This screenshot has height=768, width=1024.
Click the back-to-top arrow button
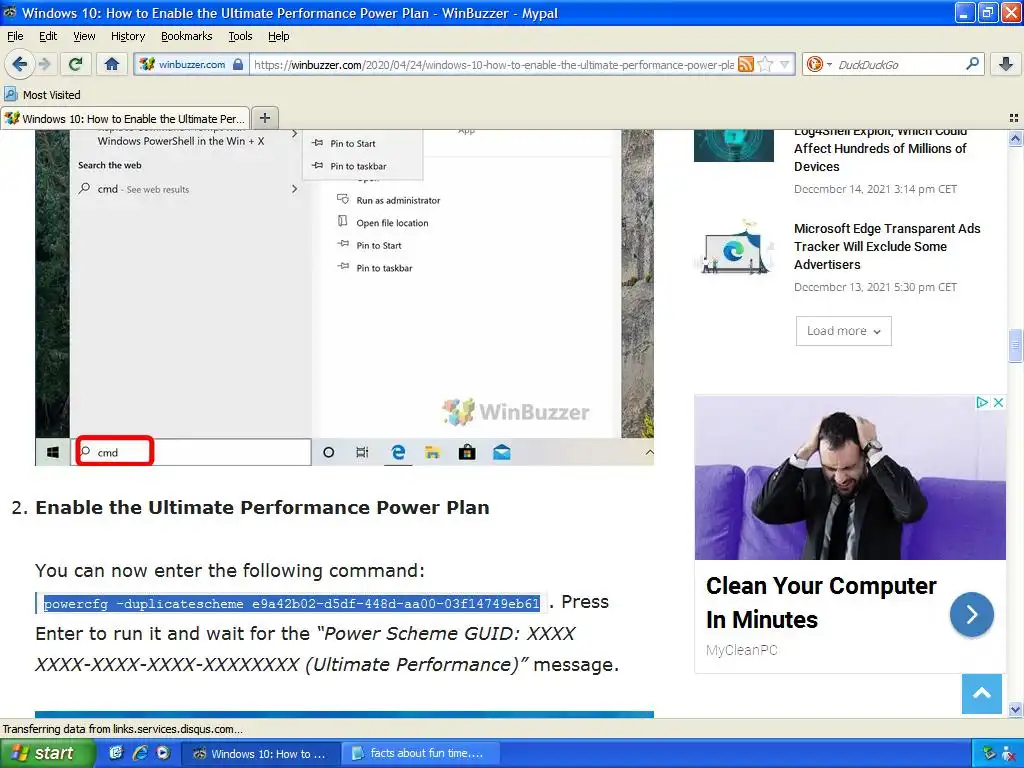(x=982, y=694)
